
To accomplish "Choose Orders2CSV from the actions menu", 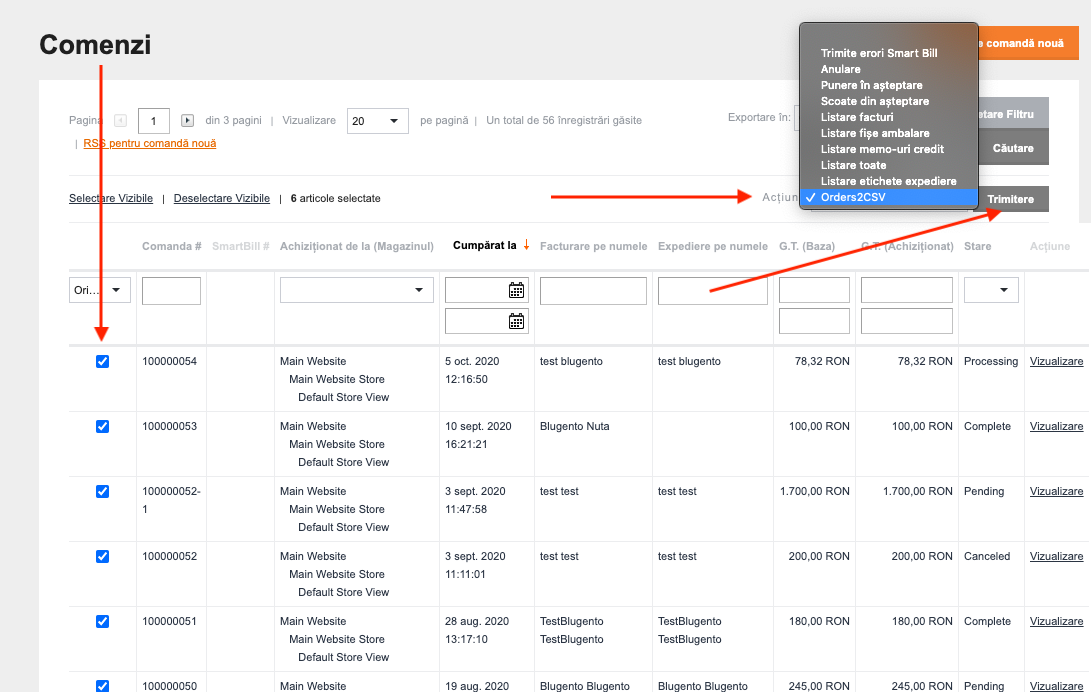I will coord(889,198).
